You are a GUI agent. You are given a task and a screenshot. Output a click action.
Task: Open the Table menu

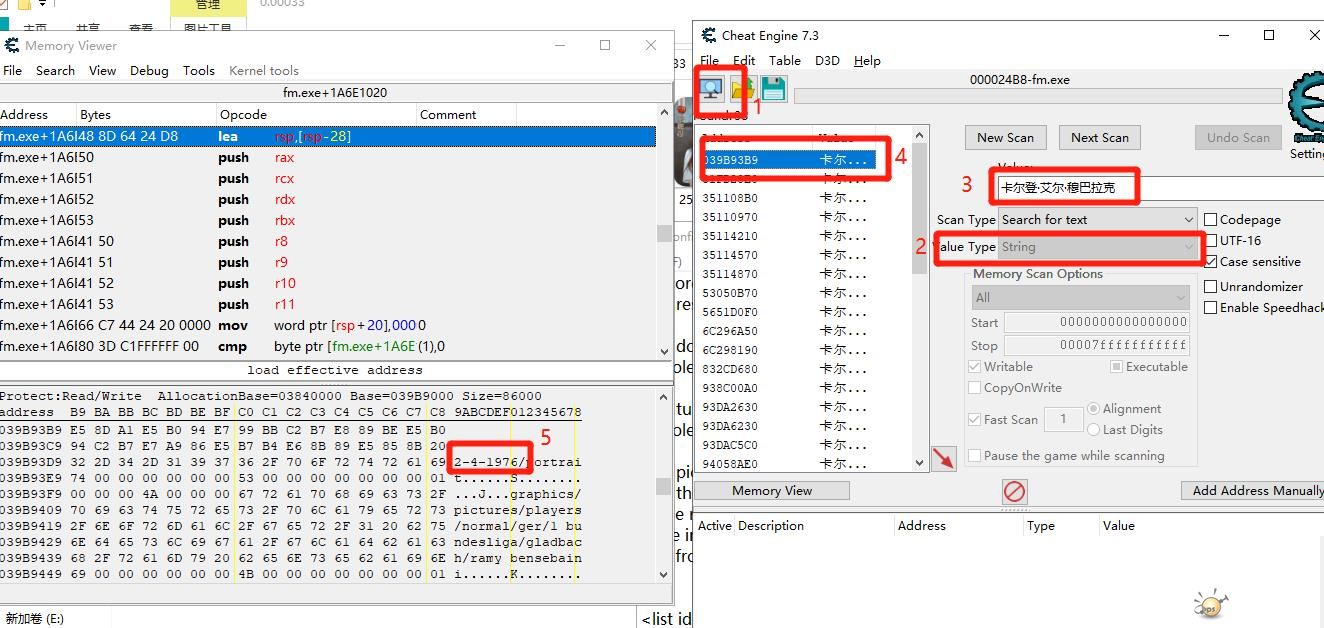(x=785, y=60)
